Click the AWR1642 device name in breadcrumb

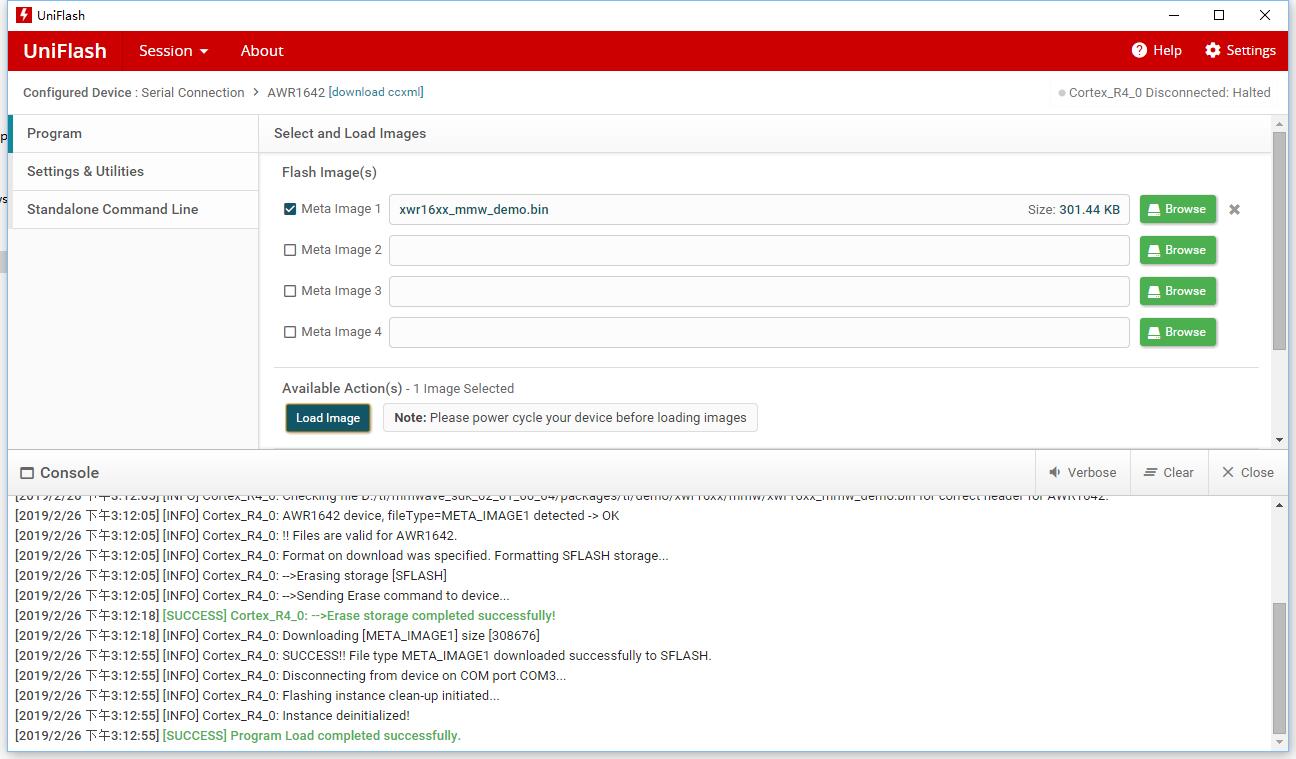296,92
